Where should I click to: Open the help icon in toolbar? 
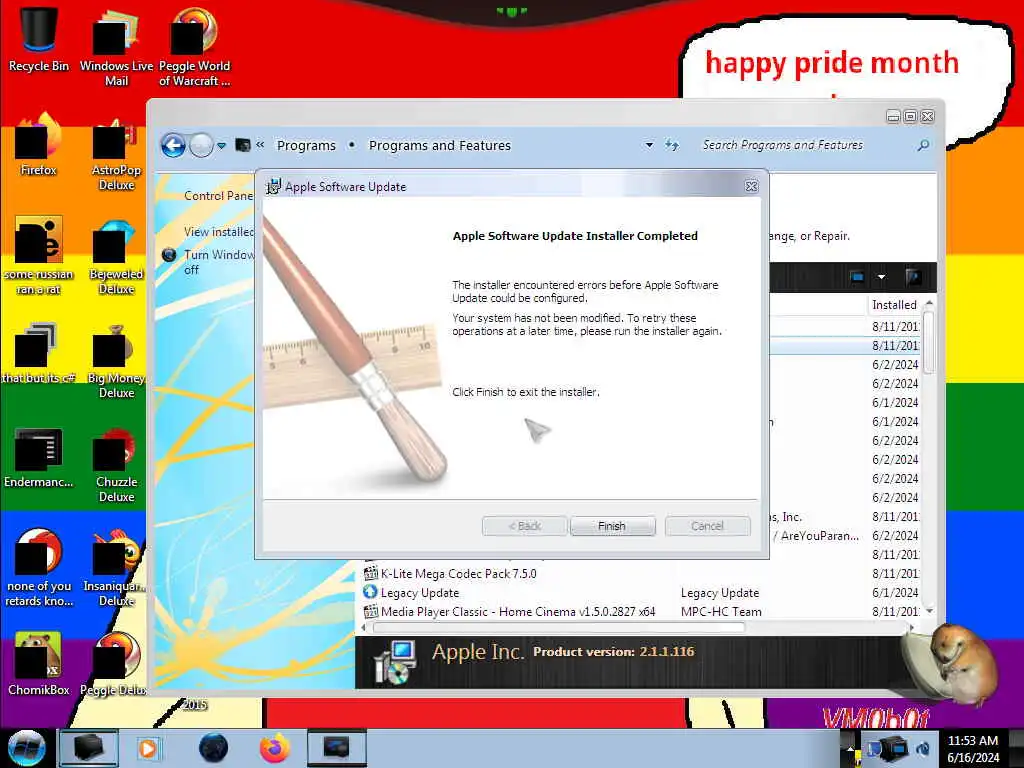click(x=914, y=277)
